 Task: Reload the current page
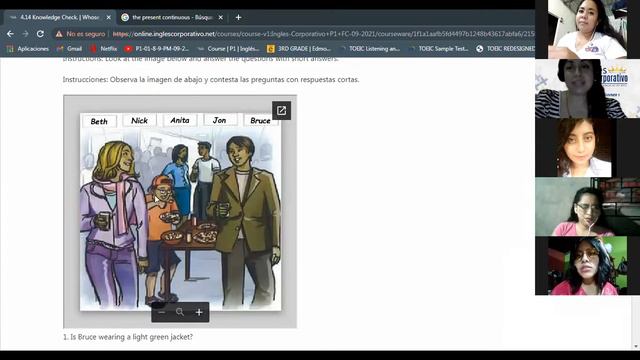pyautogui.click(x=40, y=34)
